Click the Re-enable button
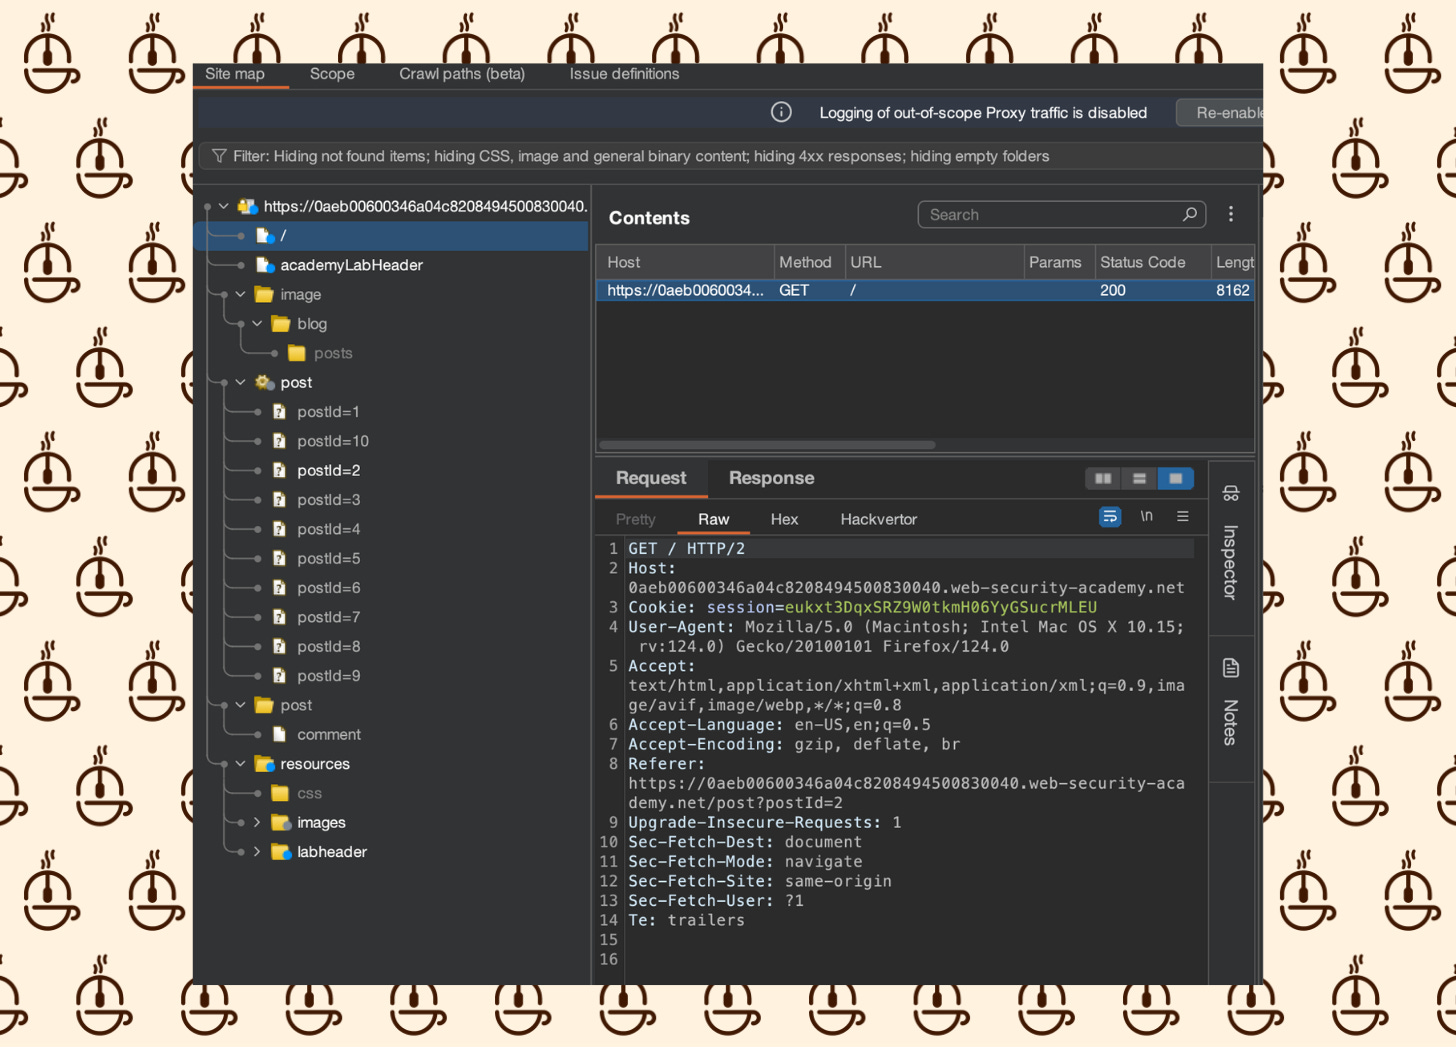Image resolution: width=1456 pixels, height=1048 pixels. click(x=1220, y=113)
